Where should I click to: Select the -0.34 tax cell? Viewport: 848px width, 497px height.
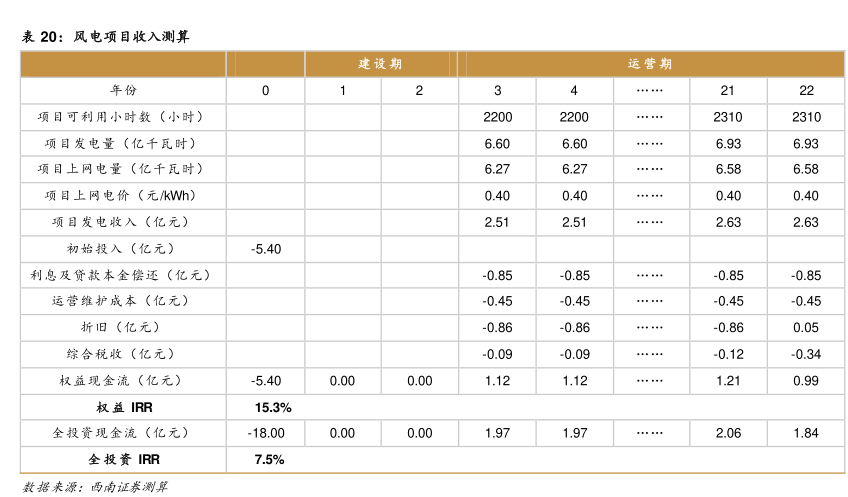coord(806,354)
